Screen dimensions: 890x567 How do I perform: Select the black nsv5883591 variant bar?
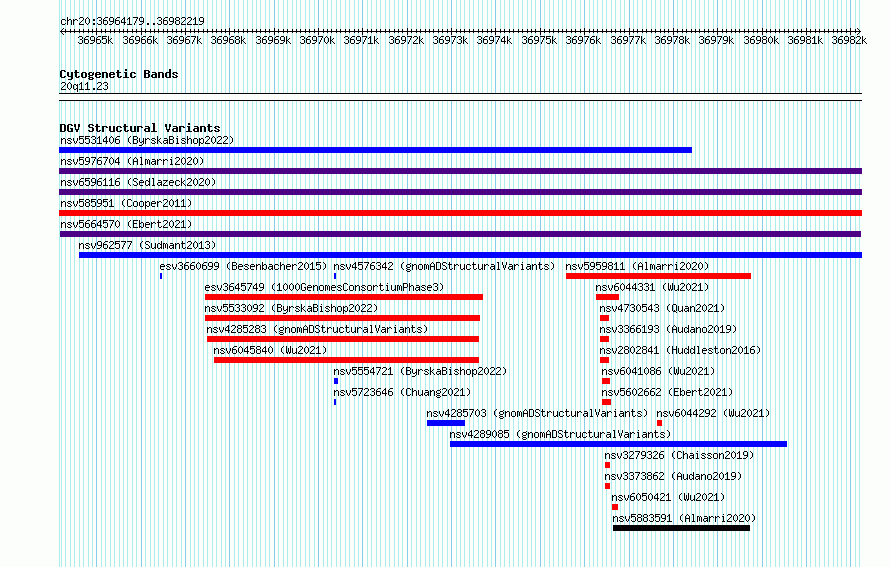click(x=681, y=528)
